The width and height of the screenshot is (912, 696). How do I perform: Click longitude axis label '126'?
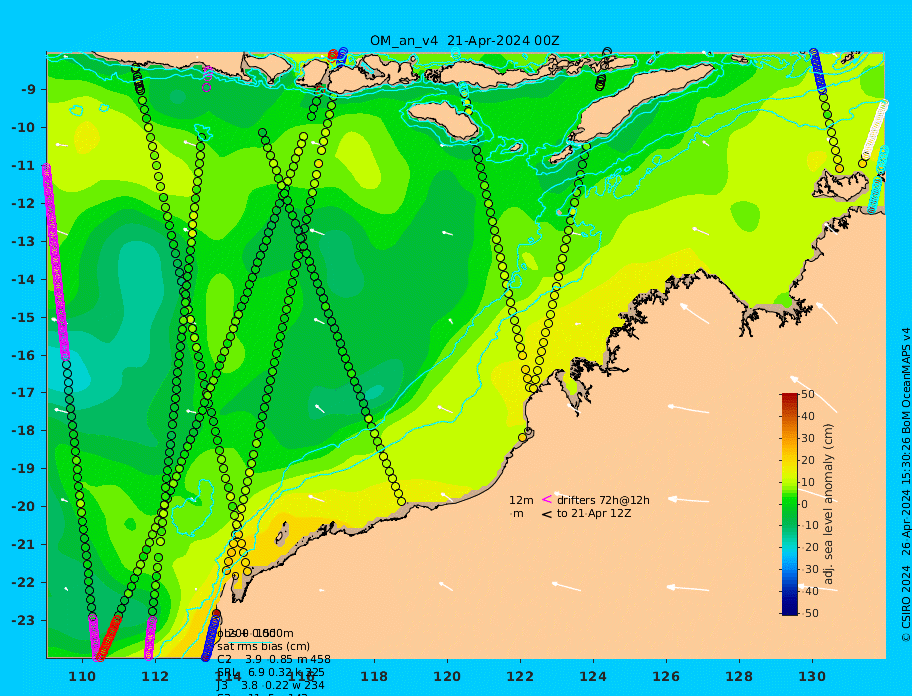[666, 677]
